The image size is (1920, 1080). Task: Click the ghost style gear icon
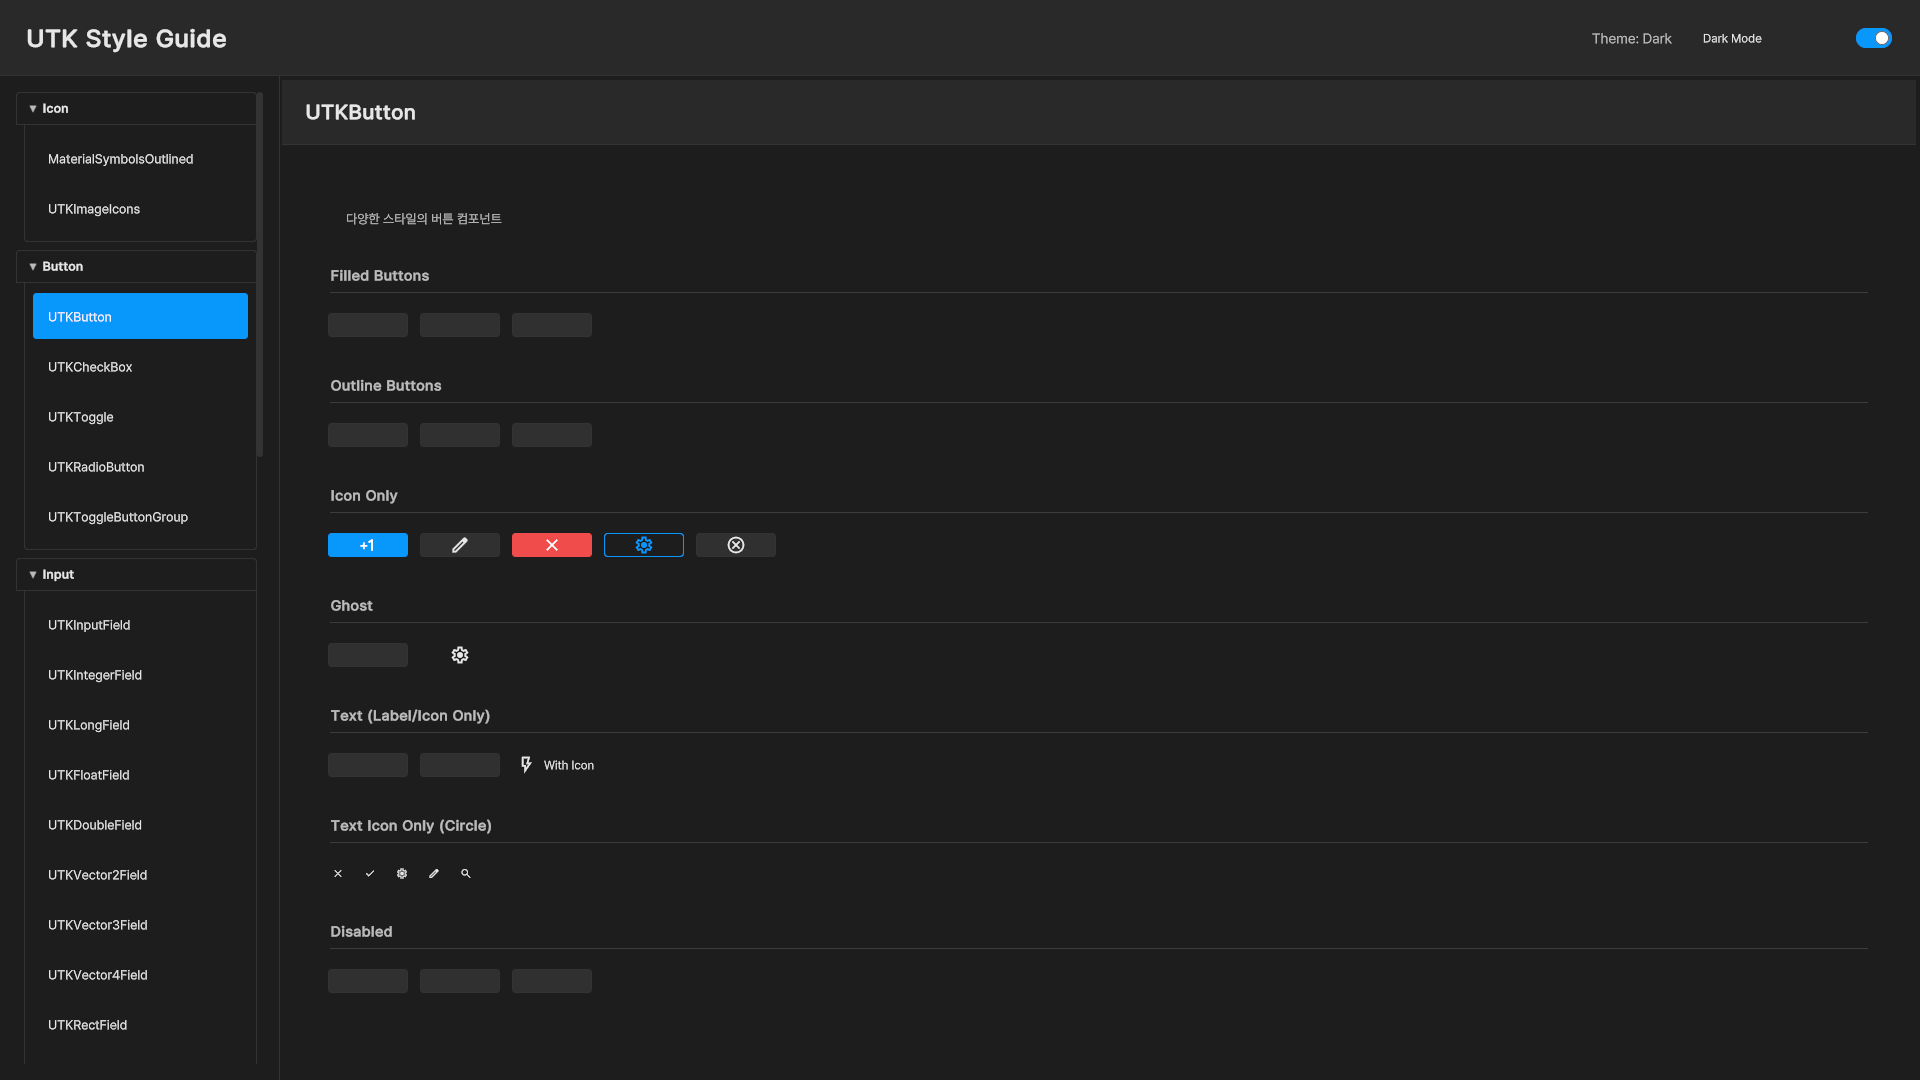[459, 655]
